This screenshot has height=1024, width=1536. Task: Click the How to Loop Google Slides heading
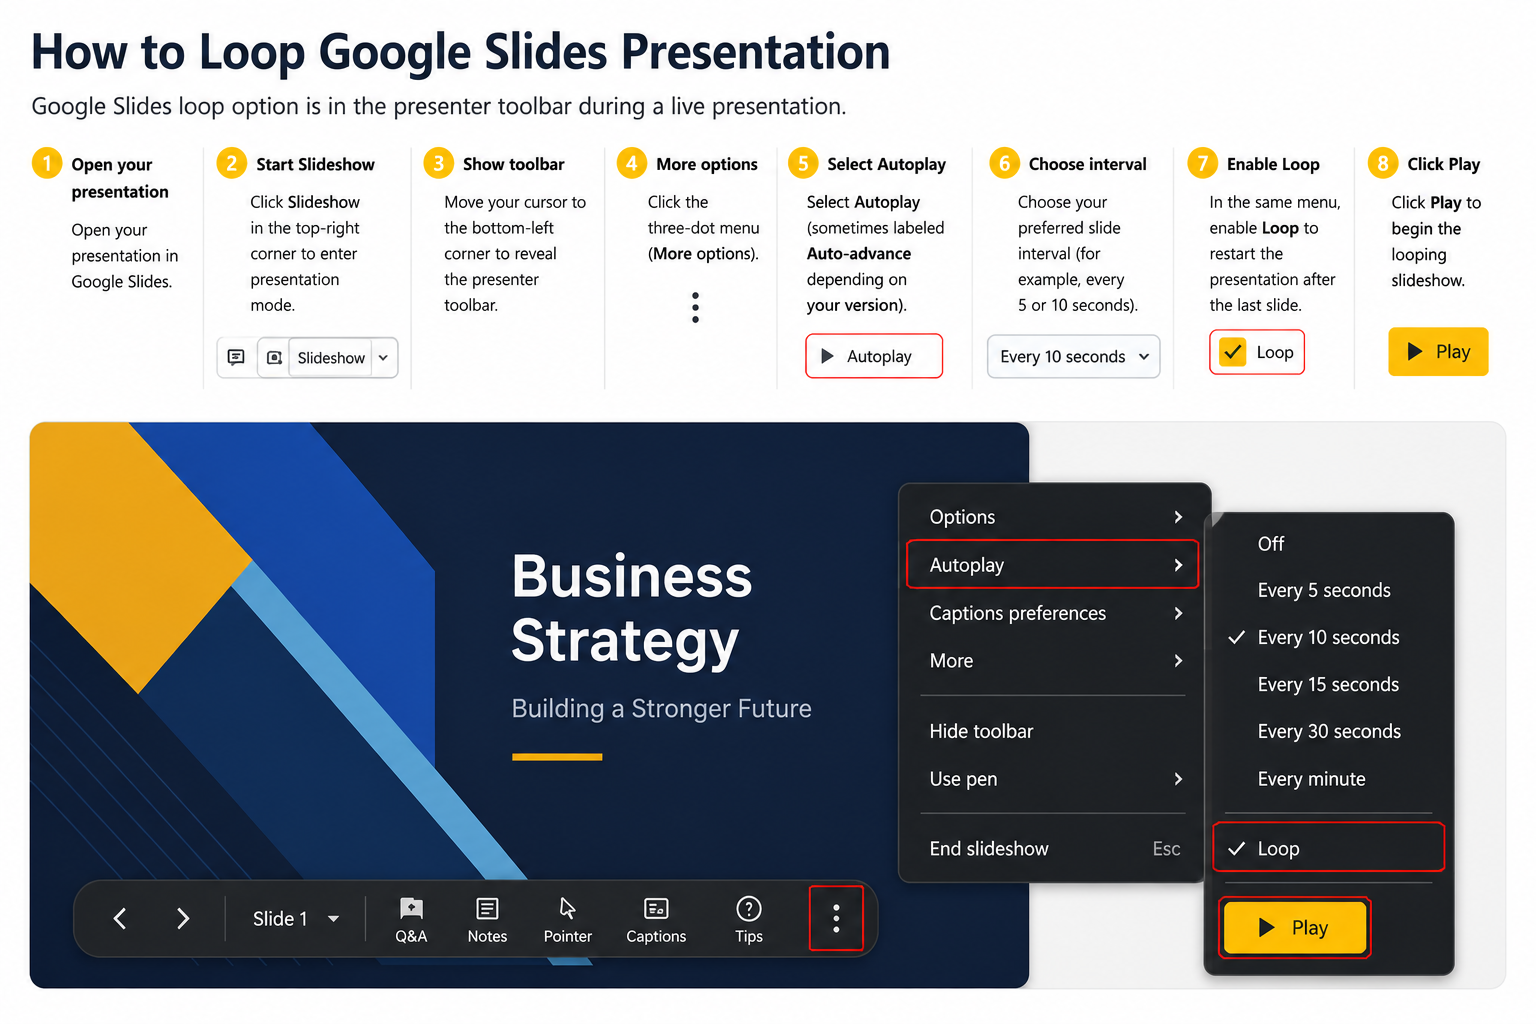coord(460,51)
